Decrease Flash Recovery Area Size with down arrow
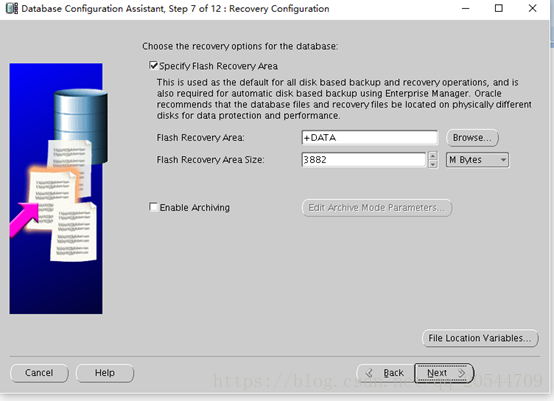Viewport: 554px width, 401px height. pyautogui.click(x=433, y=164)
